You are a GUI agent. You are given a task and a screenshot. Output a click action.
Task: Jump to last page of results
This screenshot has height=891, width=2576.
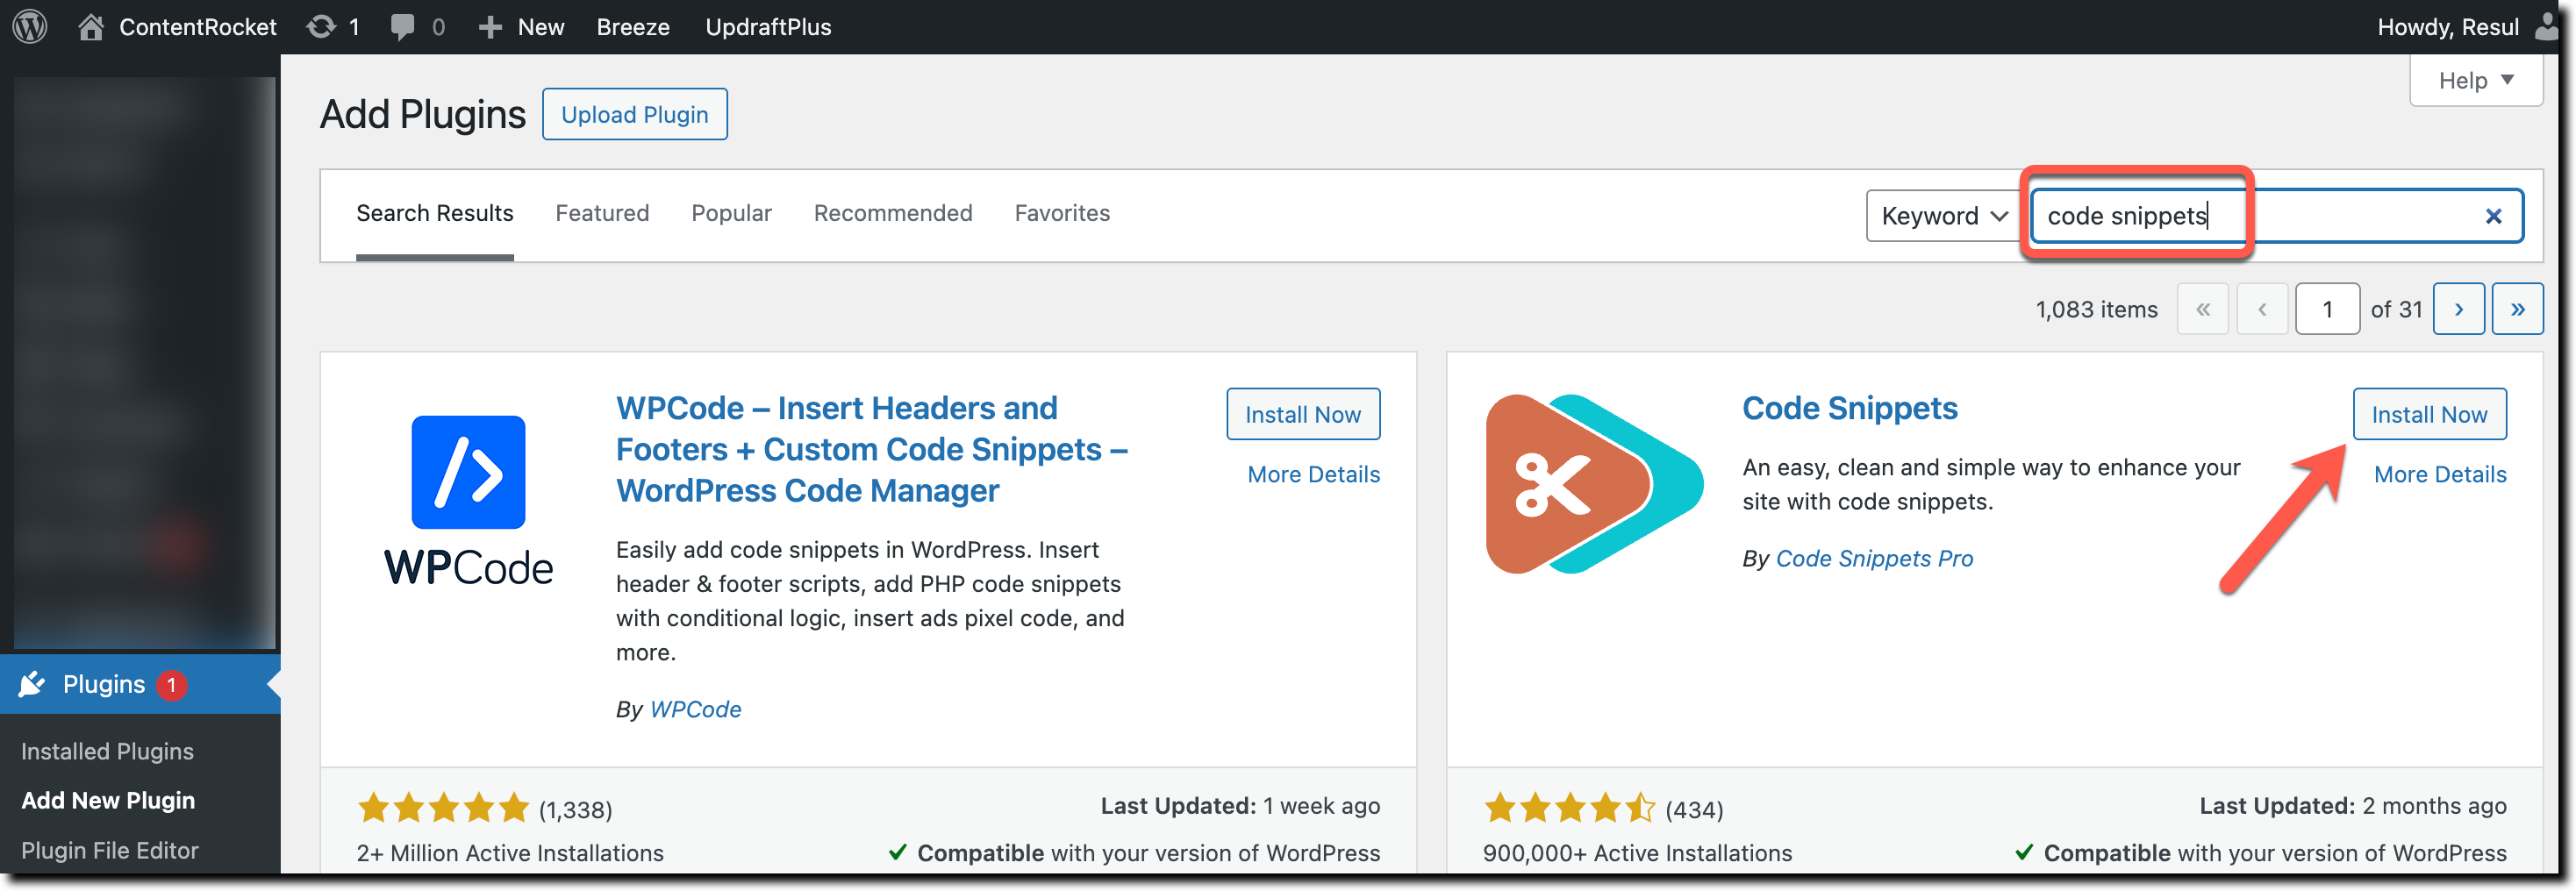click(x=2517, y=309)
